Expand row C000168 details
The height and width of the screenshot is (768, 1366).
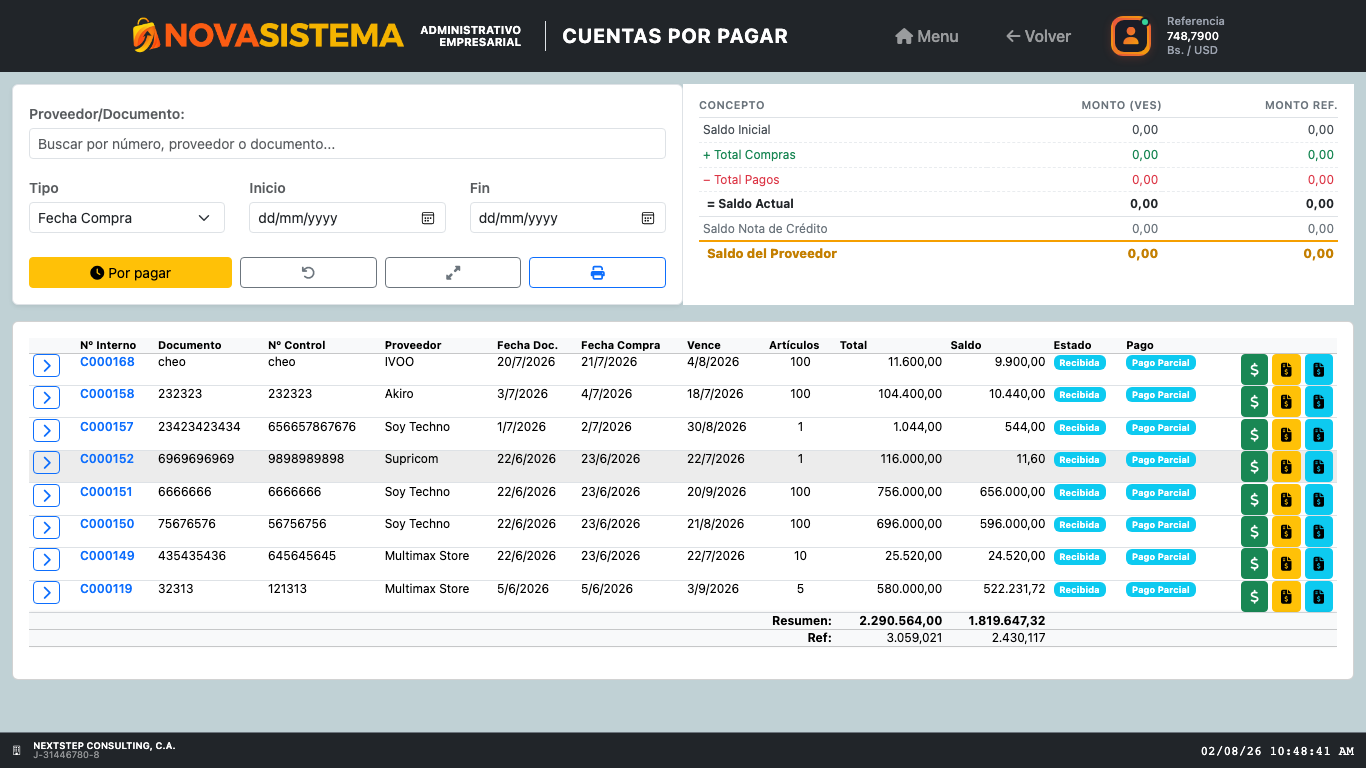coord(46,366)
